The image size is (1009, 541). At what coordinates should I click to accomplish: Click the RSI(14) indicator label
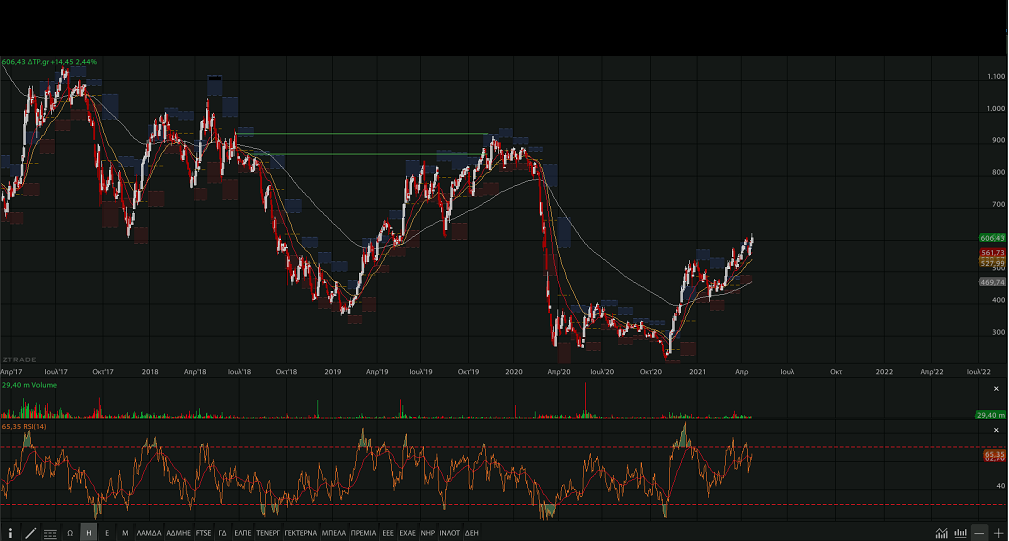point(22,427)
